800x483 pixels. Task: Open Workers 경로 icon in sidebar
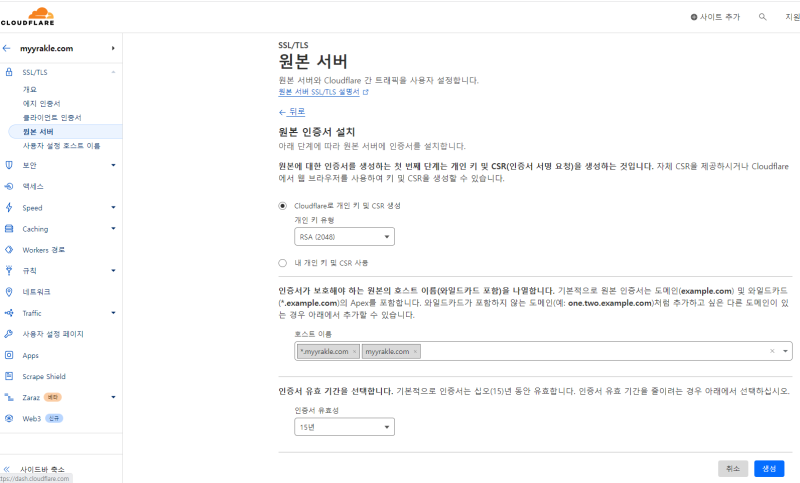coord(8,249)
